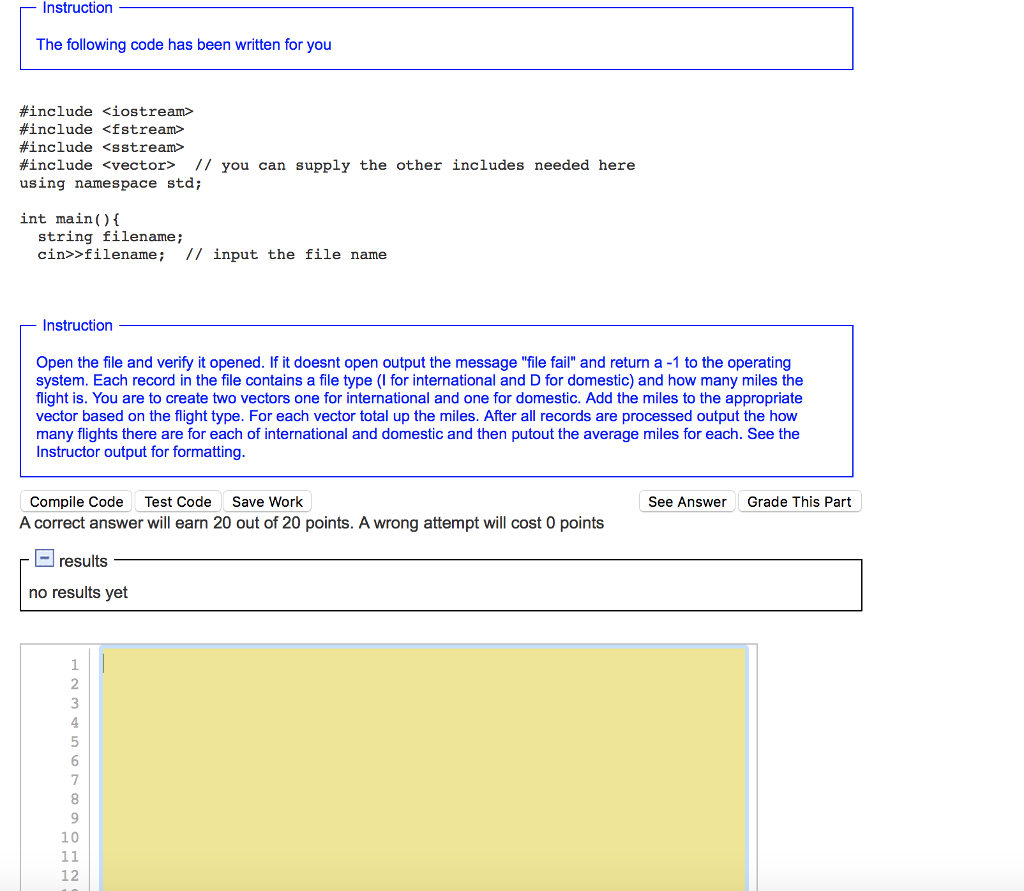Image resolution: width=1024 pixels, height=891 pixels.
Task: Select line number 11 in editor gutter
Action: (x=70, y=856)
